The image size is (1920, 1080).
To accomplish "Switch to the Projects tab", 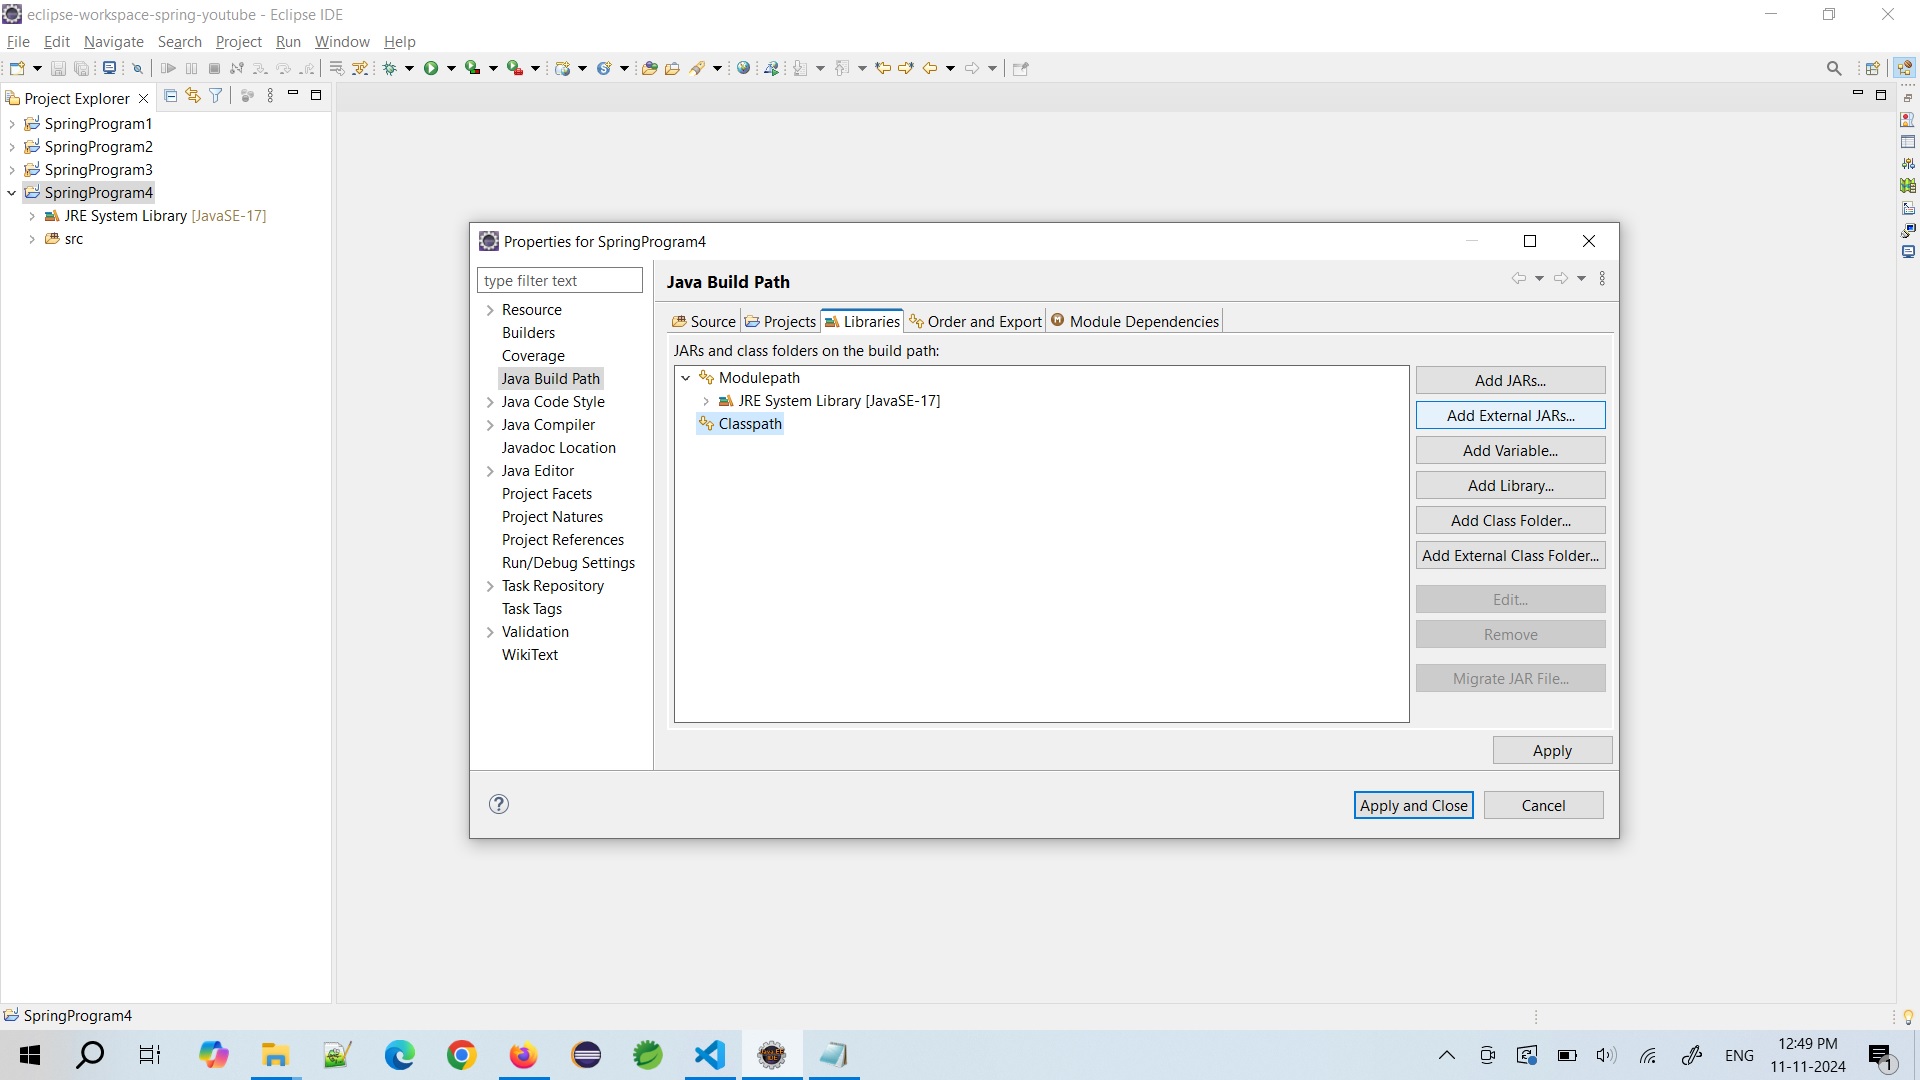I will (780, 321).
